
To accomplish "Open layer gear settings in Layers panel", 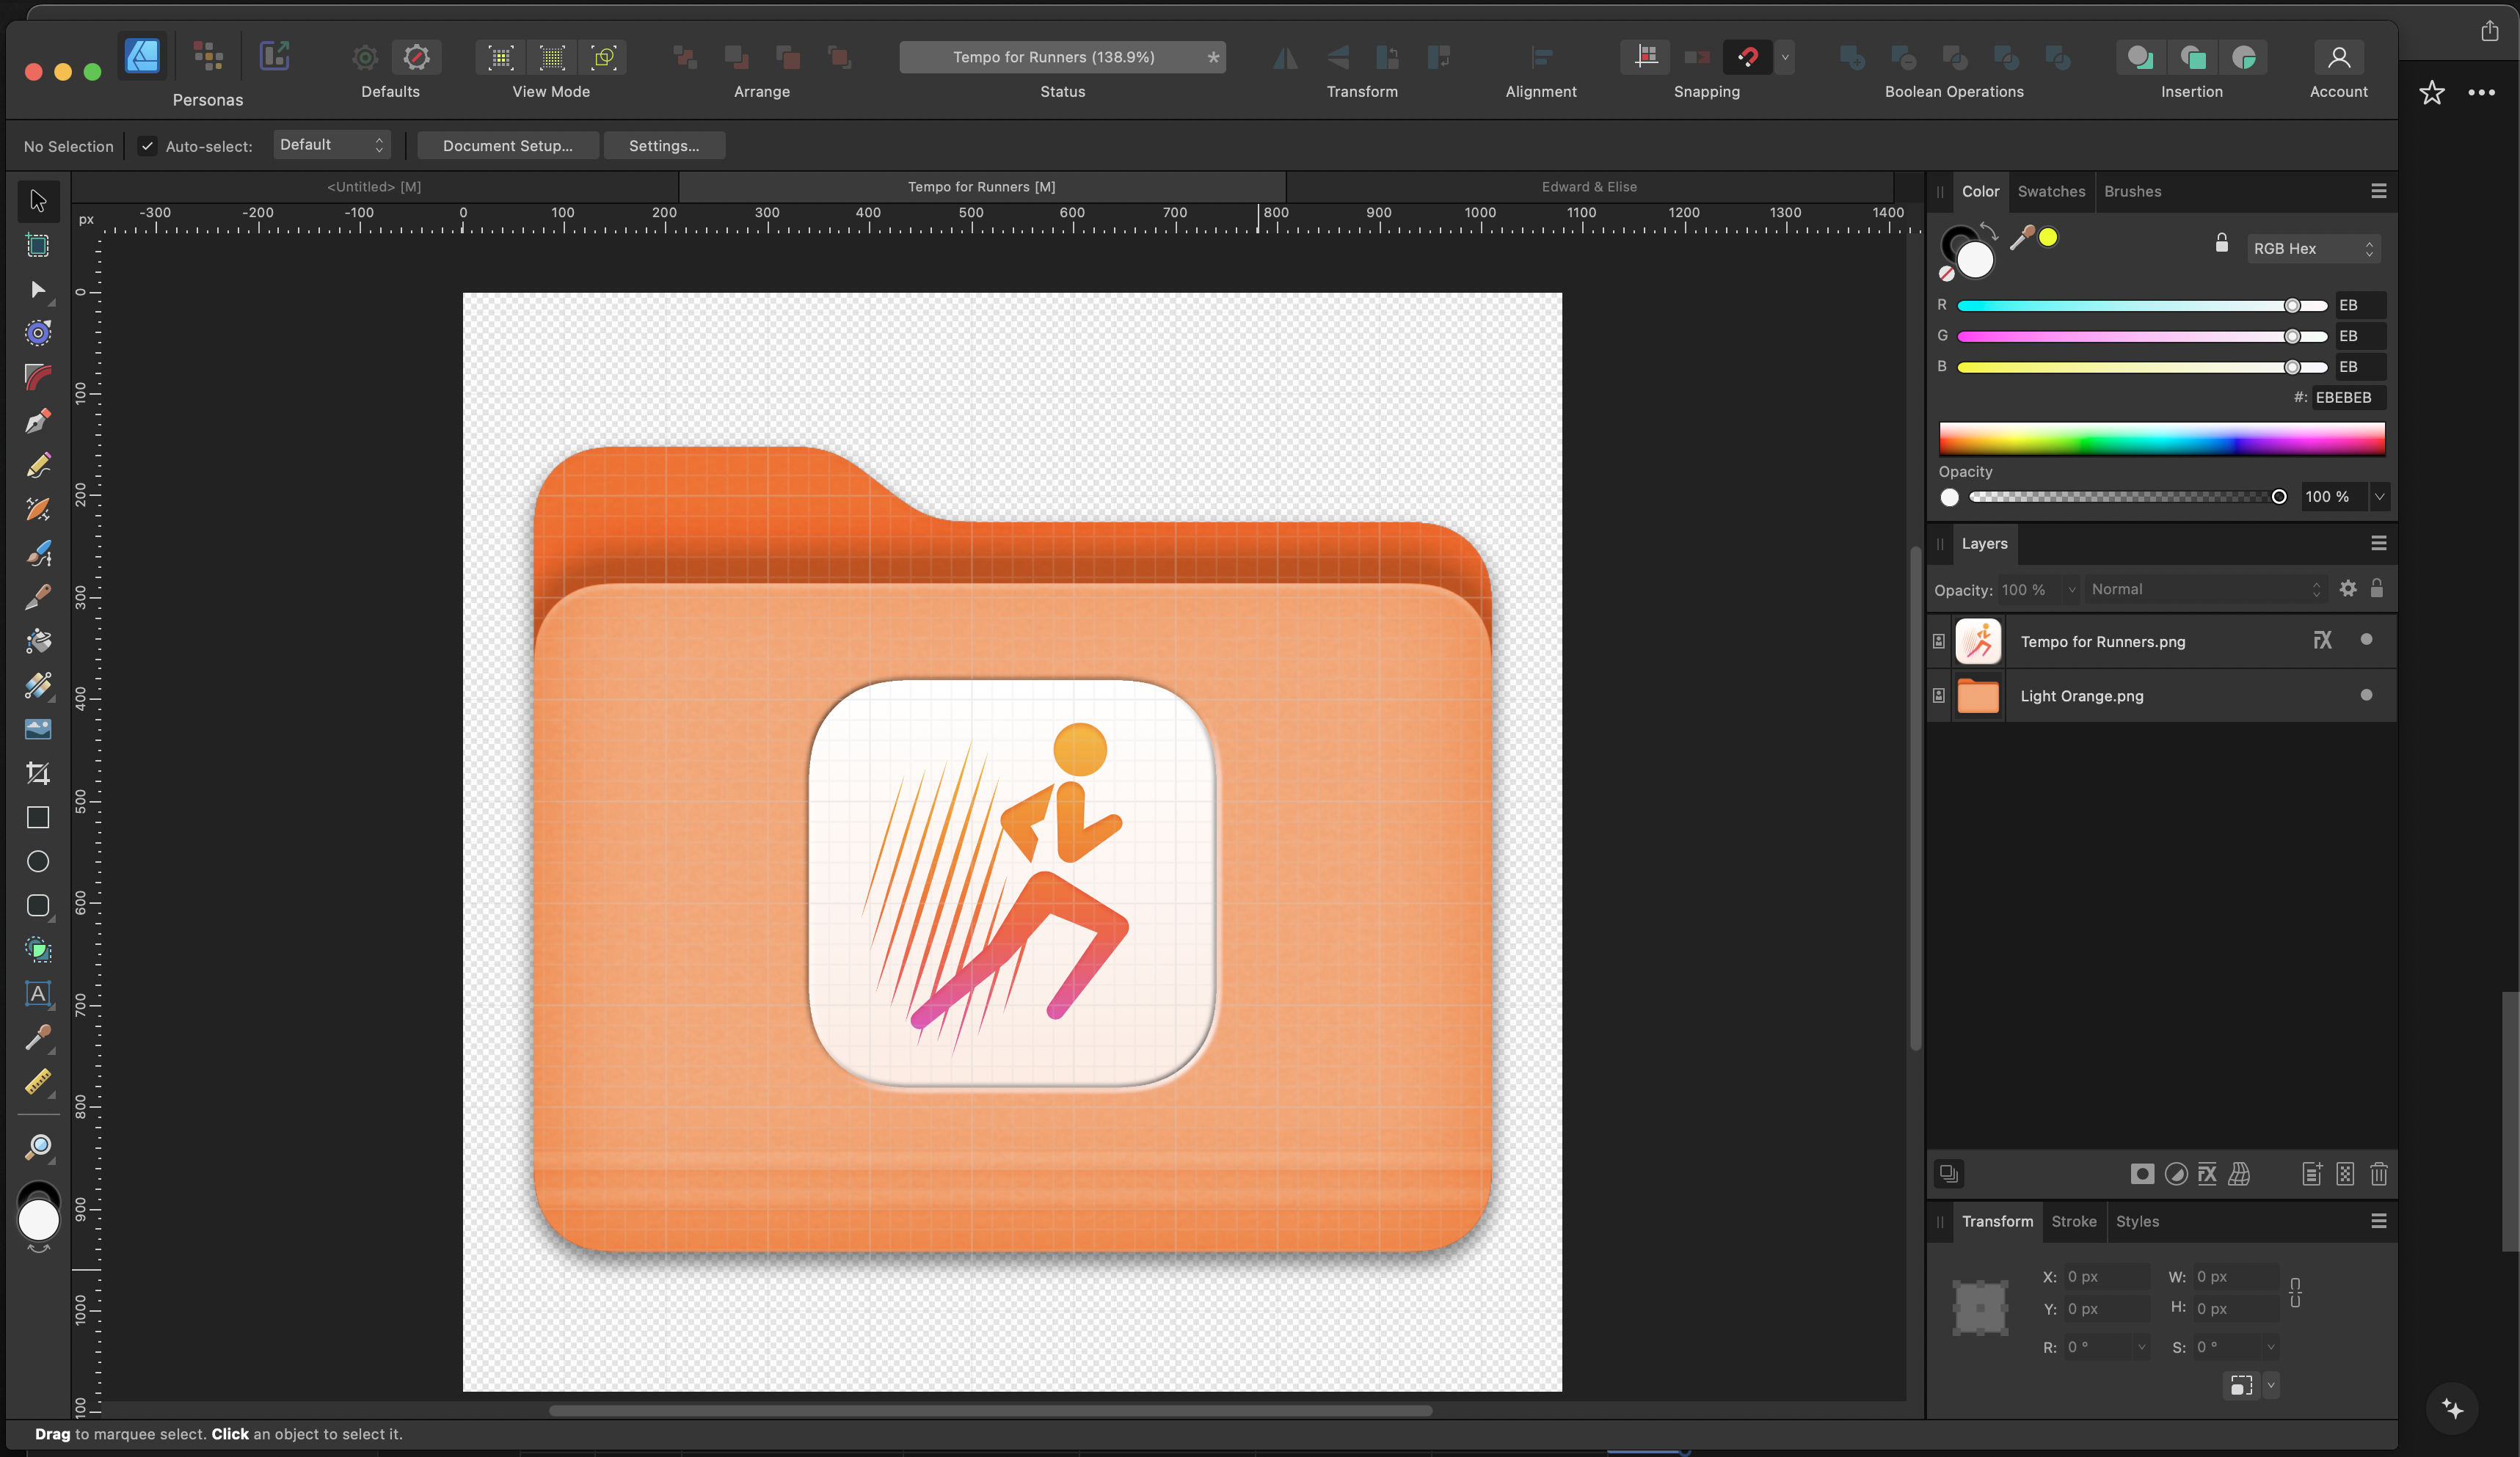I will point(2348,589).
